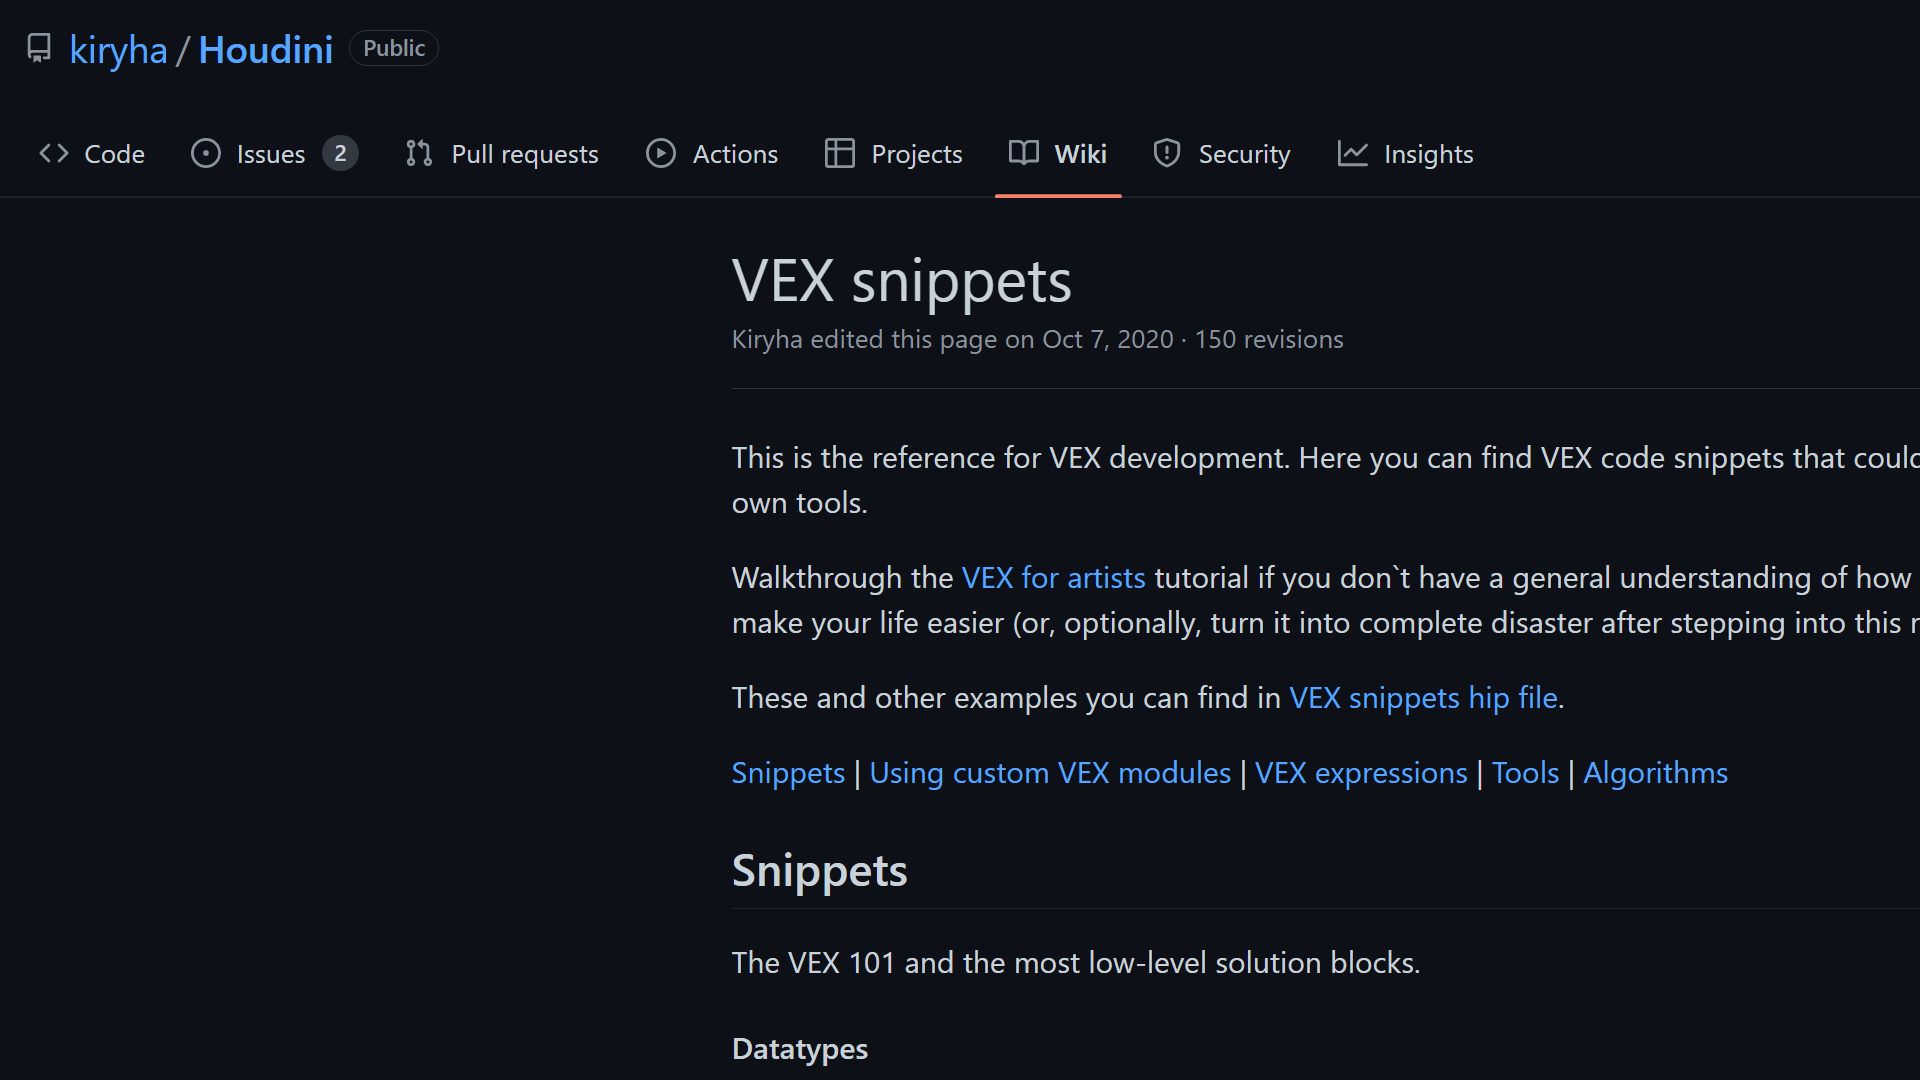This screenshot has width=1920, height=1080.
Task: Jump to the Using custom VEX modules section
Action: click(1050, 773)
